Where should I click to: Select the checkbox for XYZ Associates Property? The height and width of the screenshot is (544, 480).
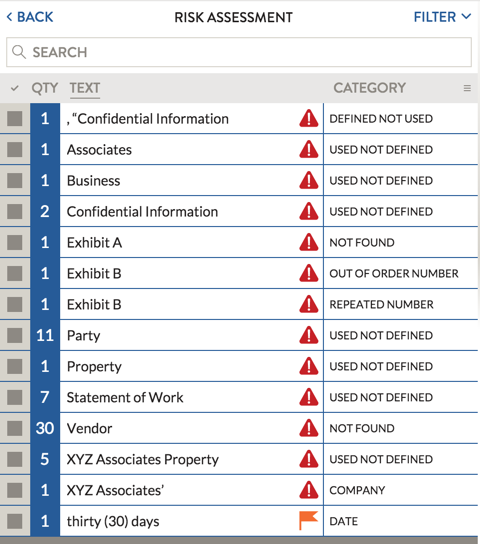15,459
